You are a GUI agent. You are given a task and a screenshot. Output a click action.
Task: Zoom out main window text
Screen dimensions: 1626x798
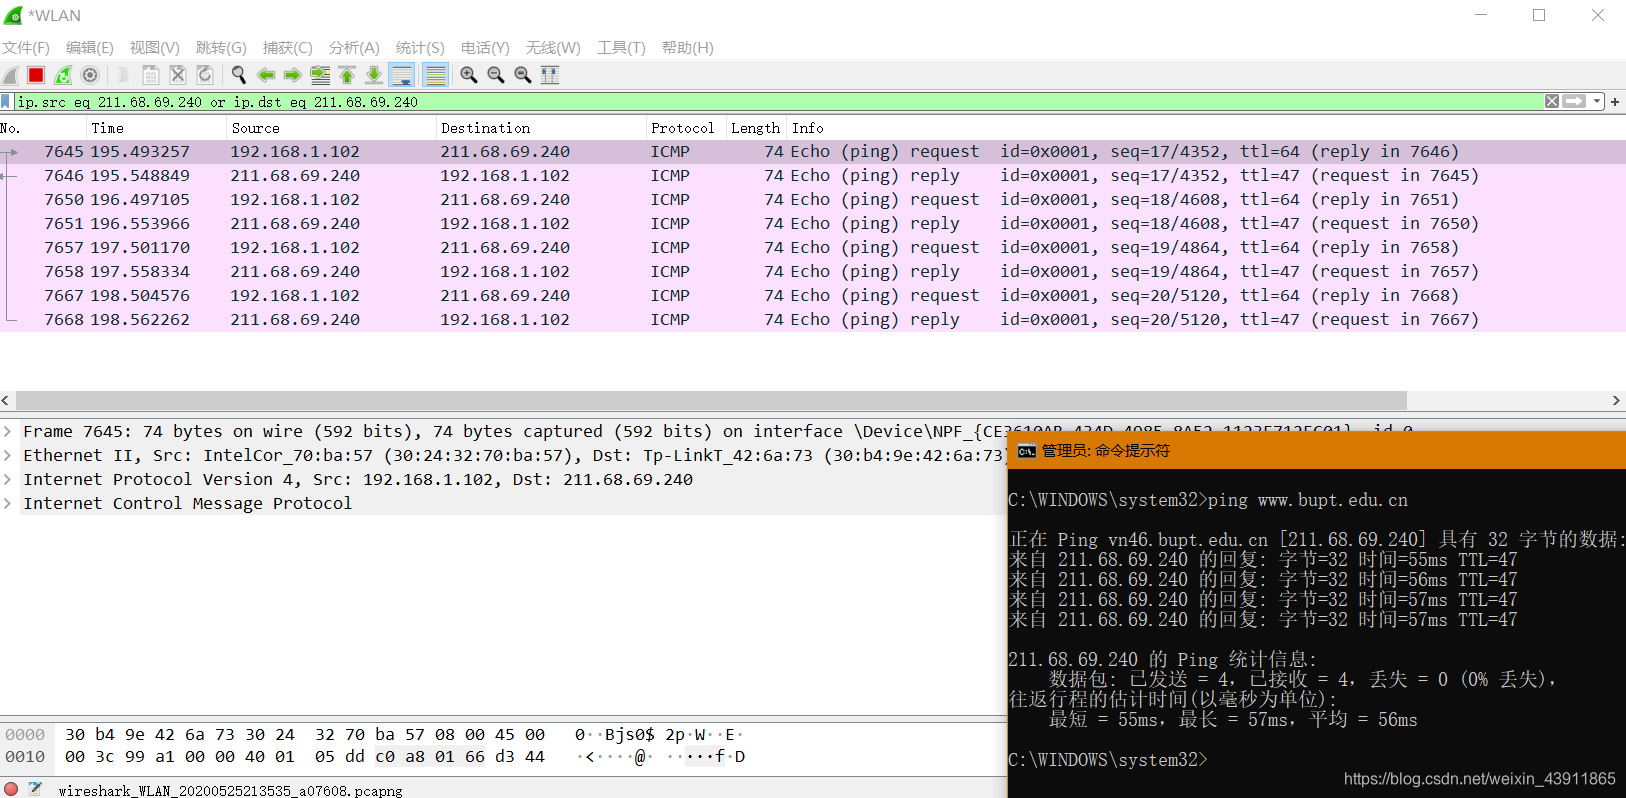(x=495, y=75)
